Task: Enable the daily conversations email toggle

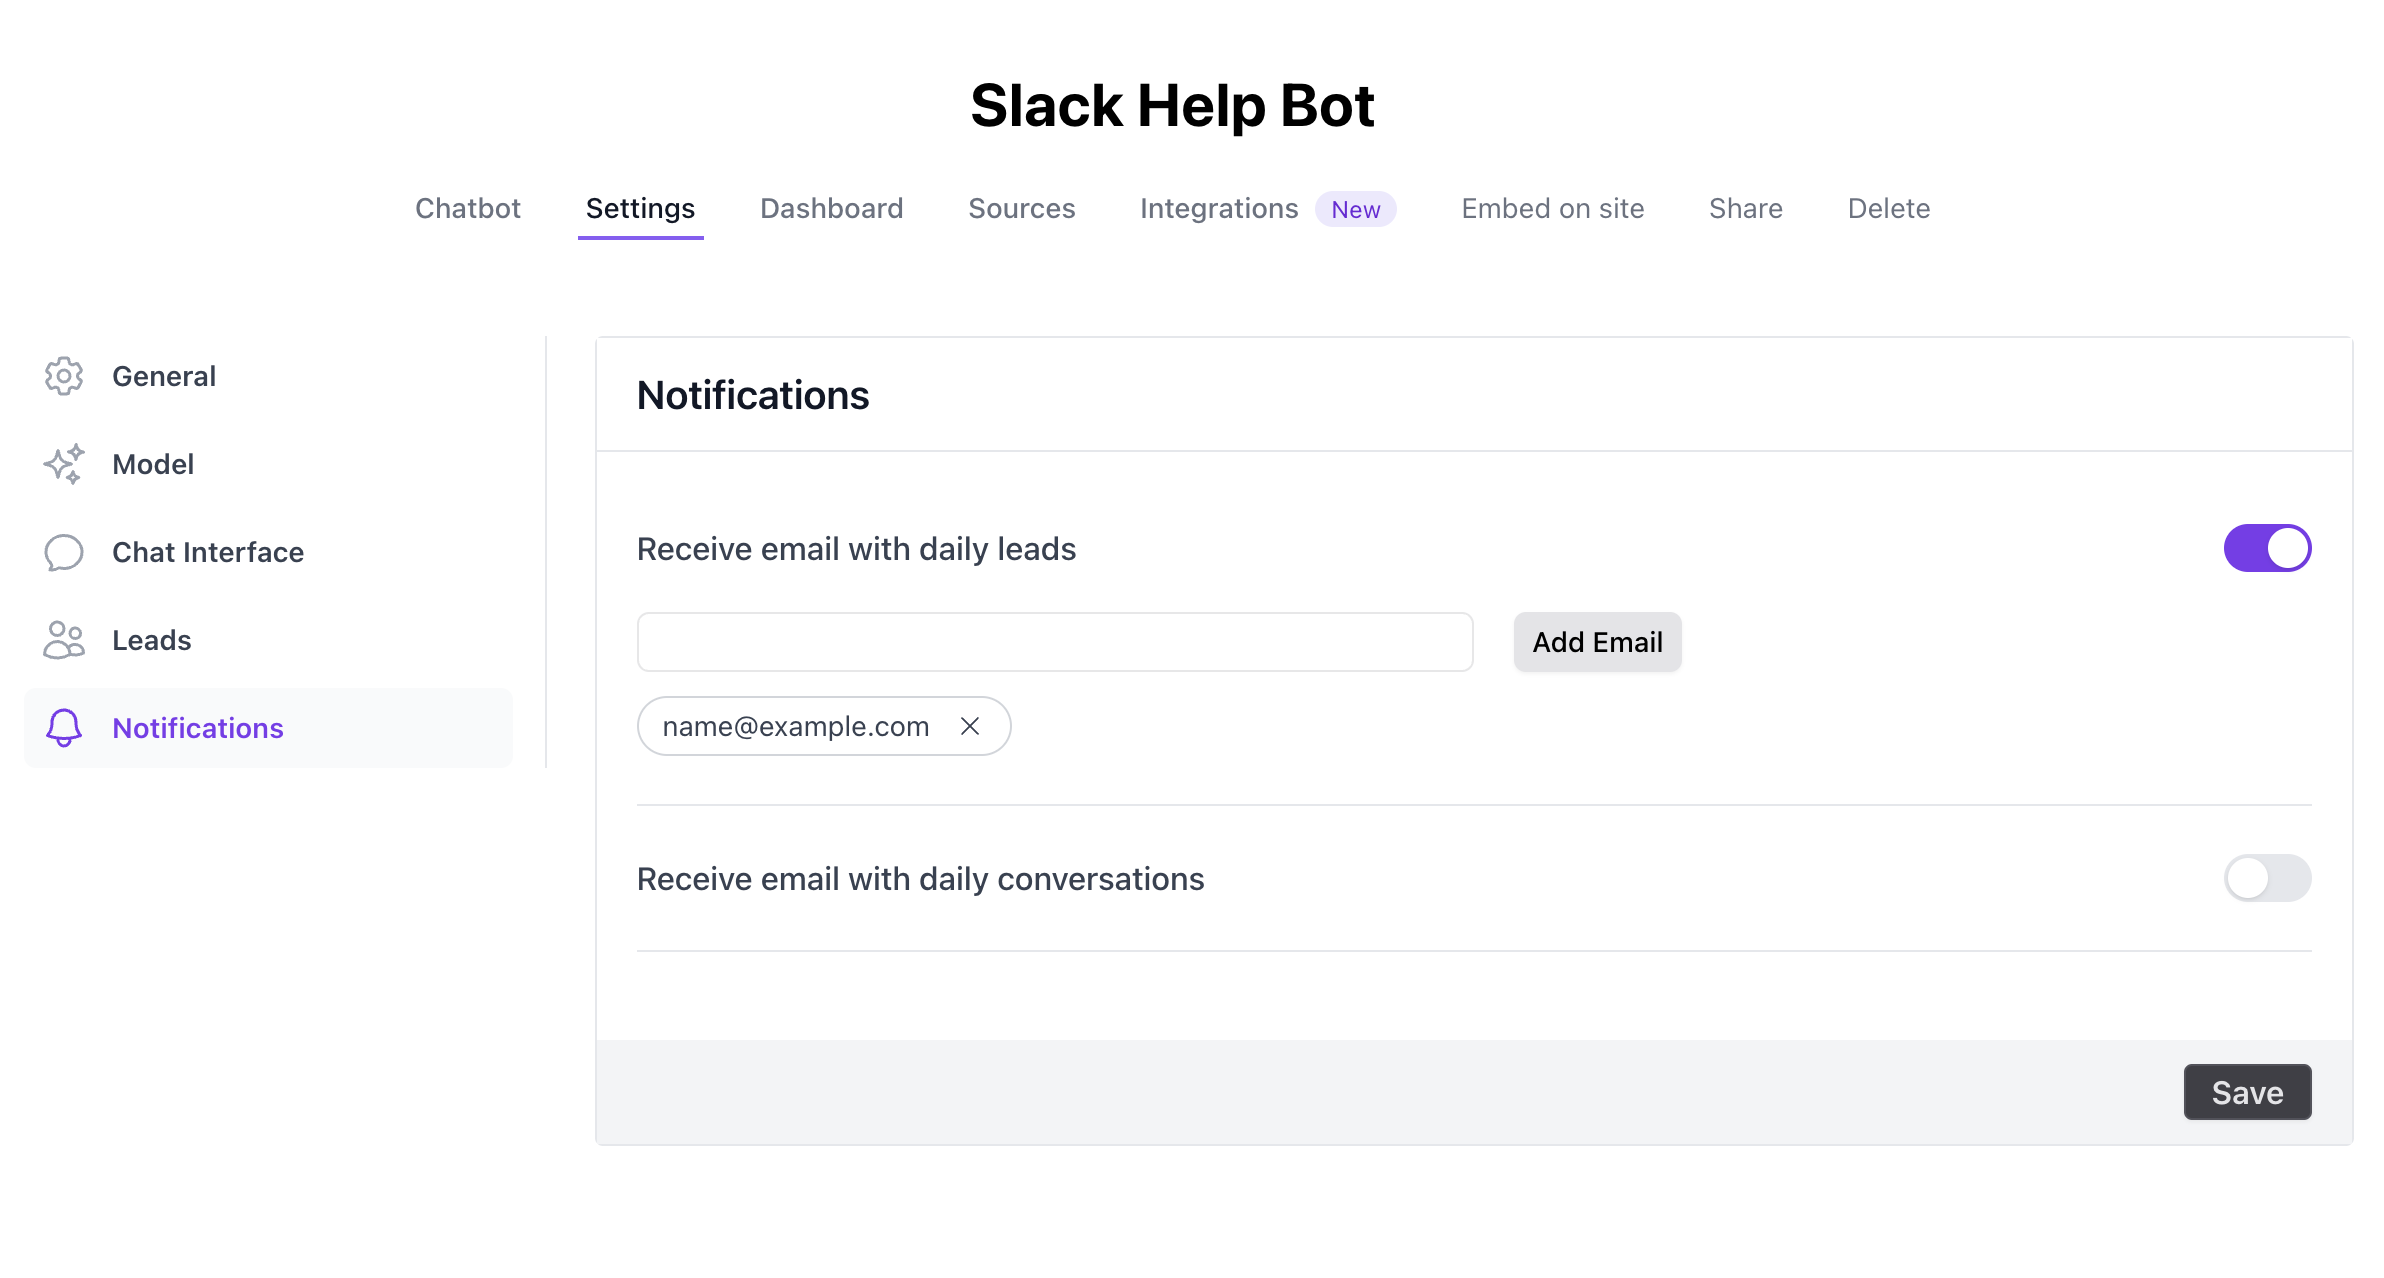Action: (2267, 878)
